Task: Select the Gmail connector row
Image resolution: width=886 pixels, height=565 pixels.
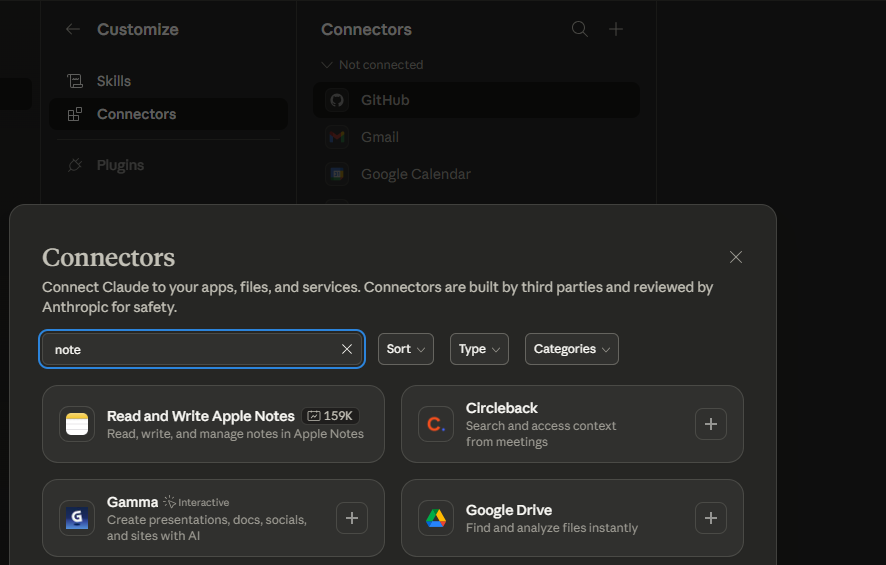Action: (476, 137)
